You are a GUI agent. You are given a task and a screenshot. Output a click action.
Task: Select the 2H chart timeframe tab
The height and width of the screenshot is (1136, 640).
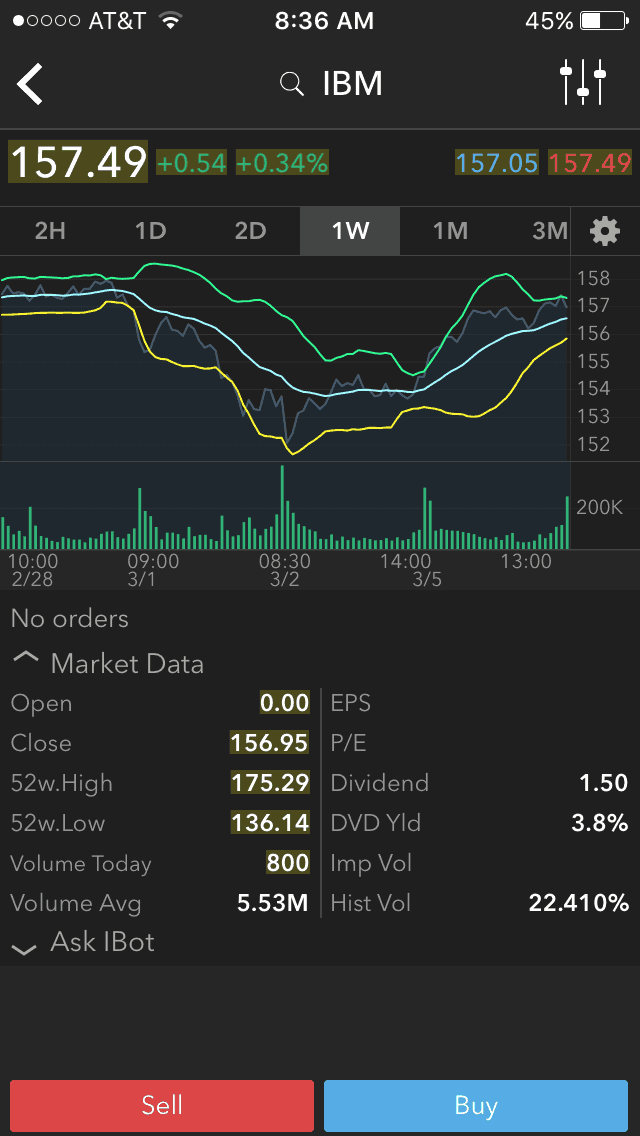[x=50, y=231]
